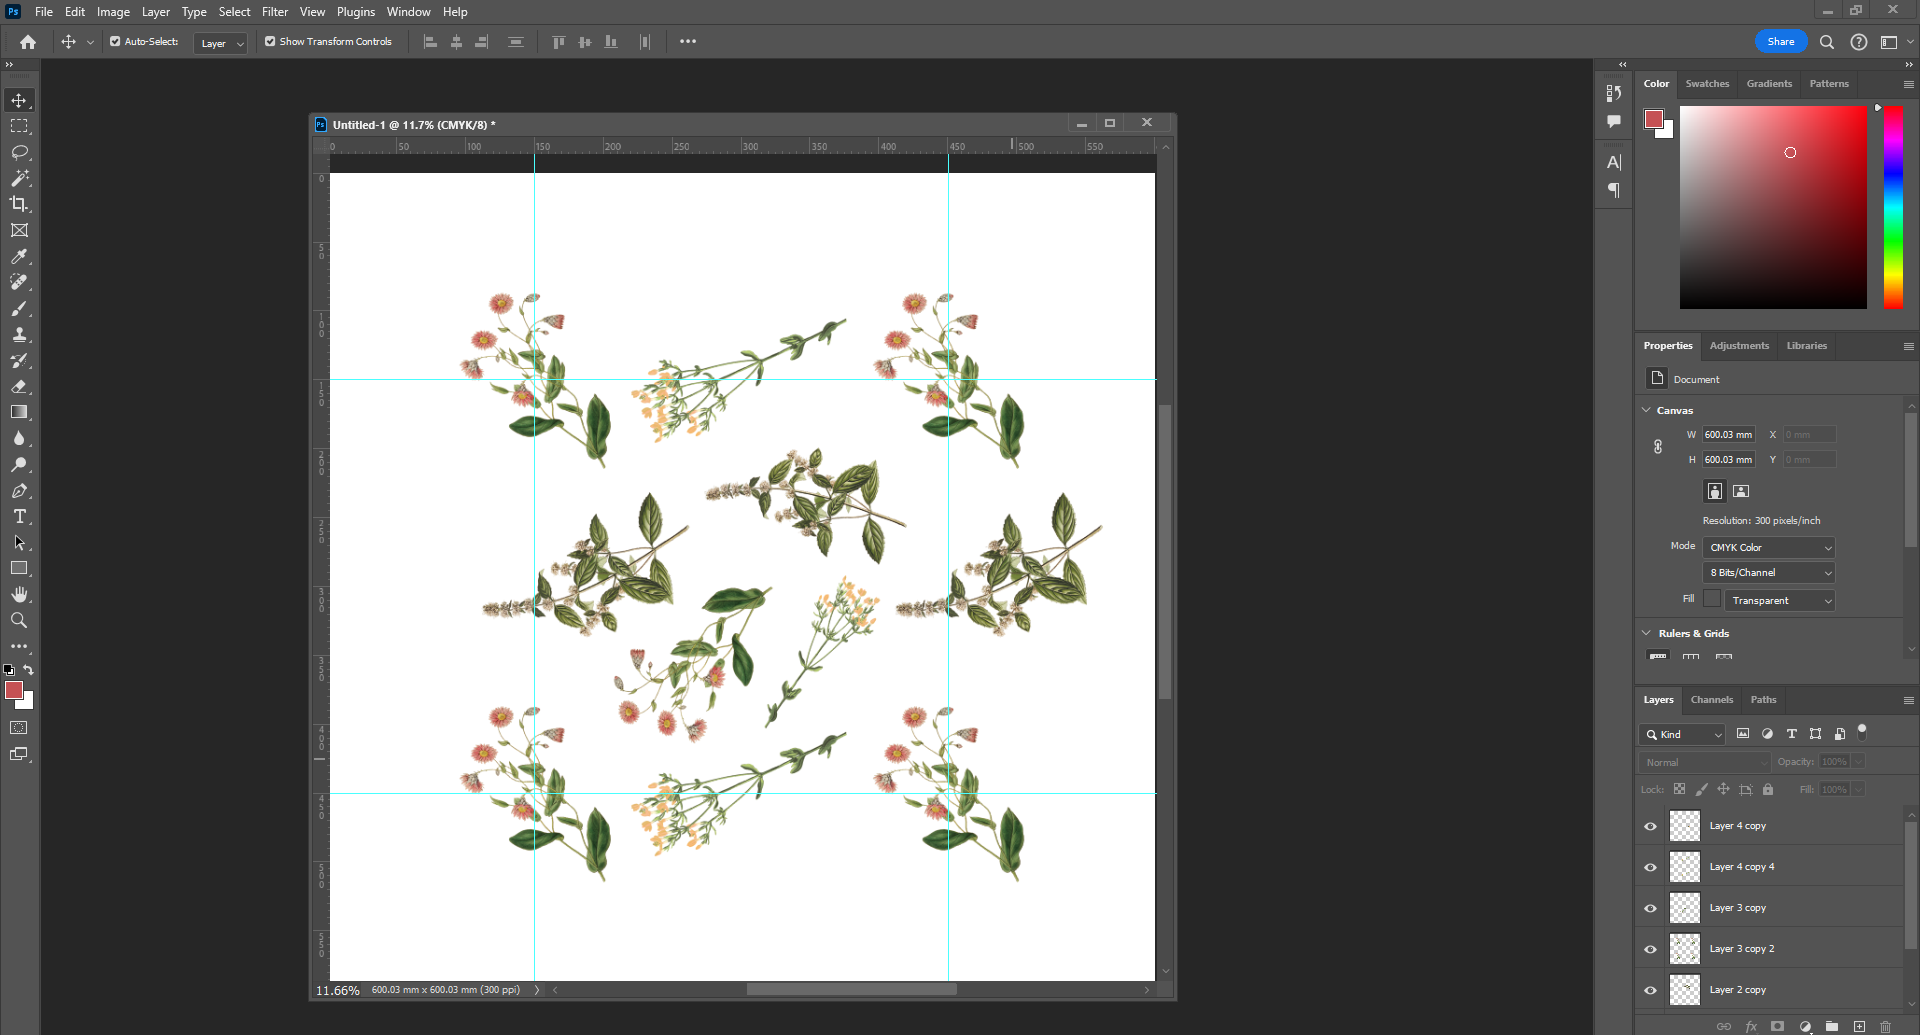Viewport: 1920px width, 1035px height.
Task: Switch to the Channels tab
Action: tap(1712, 700)
